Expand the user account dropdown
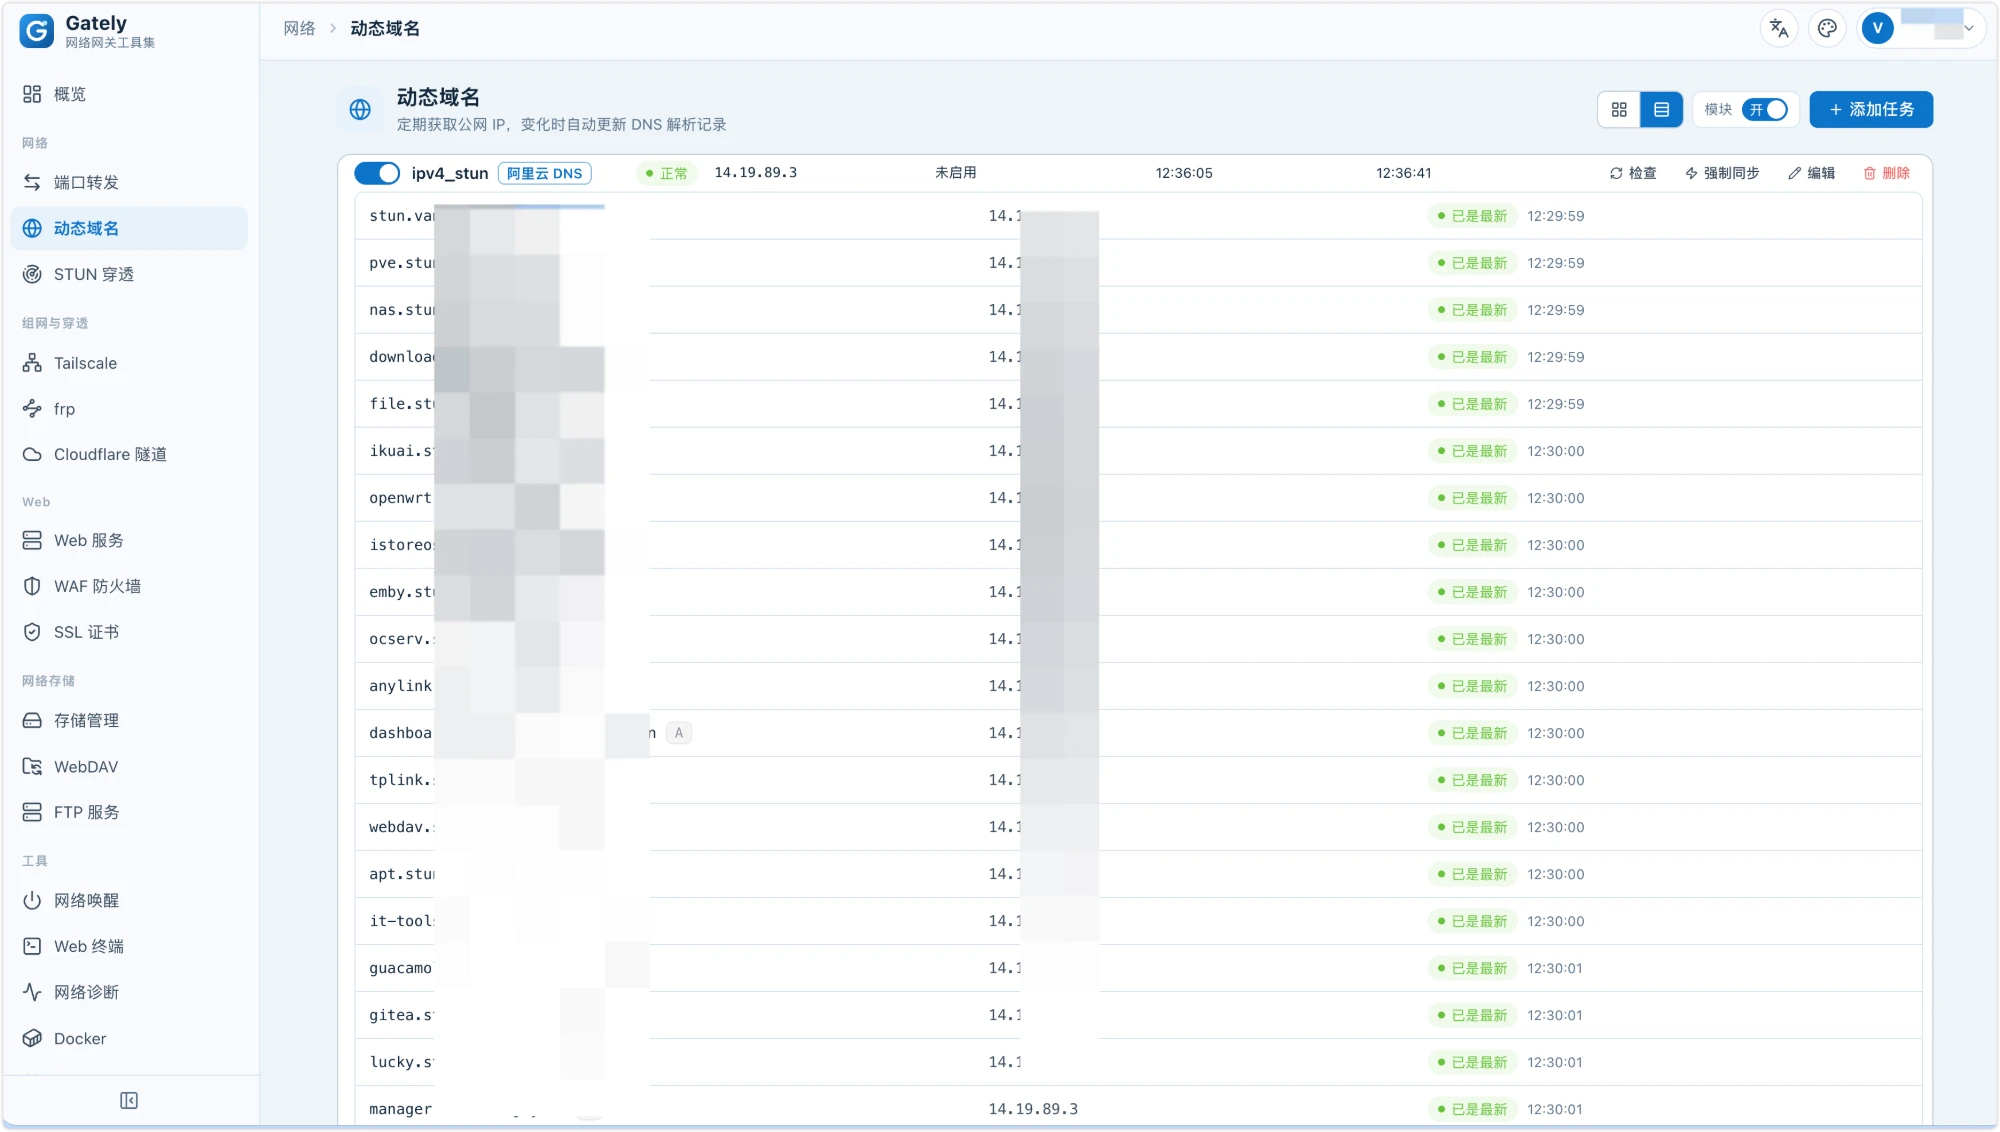This screenshot has width=2000, height=1132. point(1969,28)
